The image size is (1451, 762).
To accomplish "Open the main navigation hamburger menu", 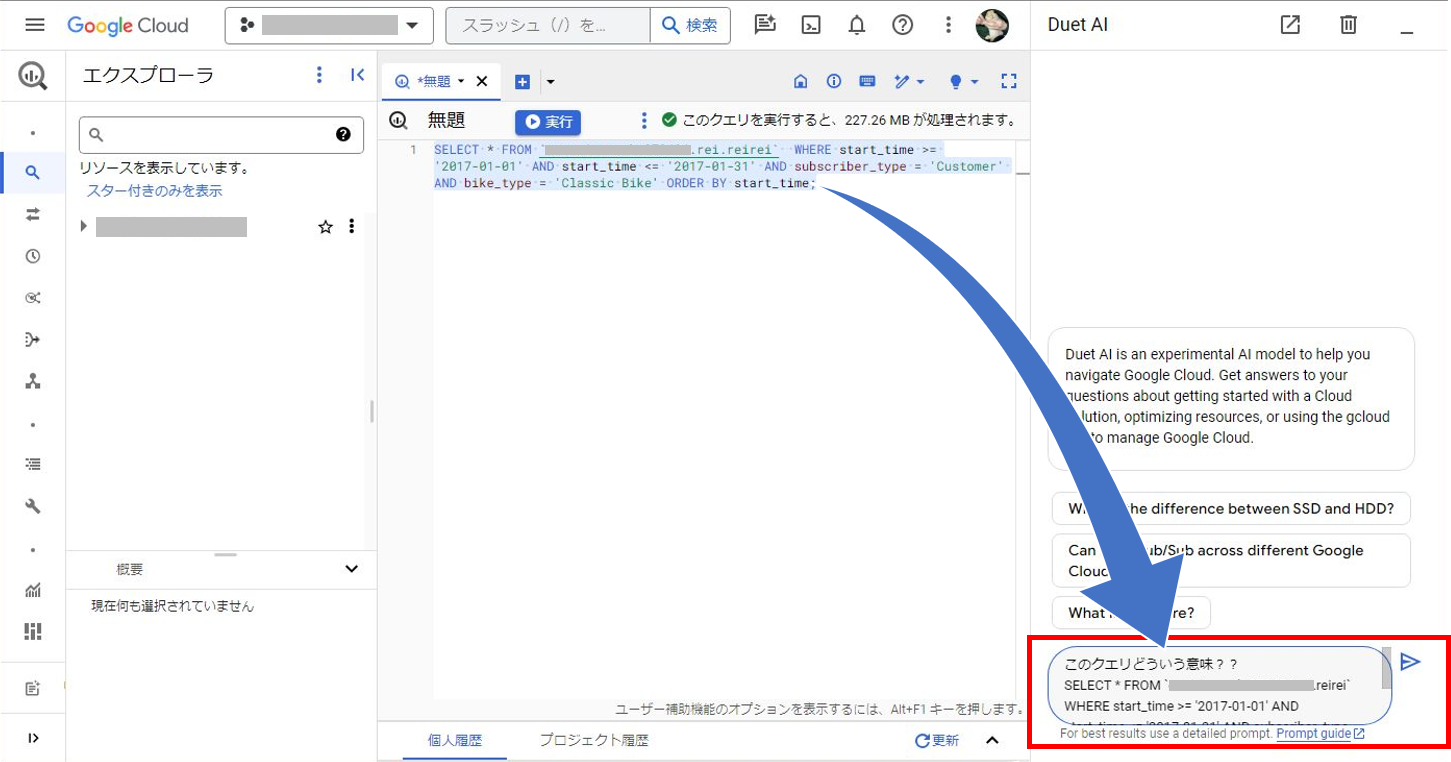I will pyautogui.click(x=35, y=25).
